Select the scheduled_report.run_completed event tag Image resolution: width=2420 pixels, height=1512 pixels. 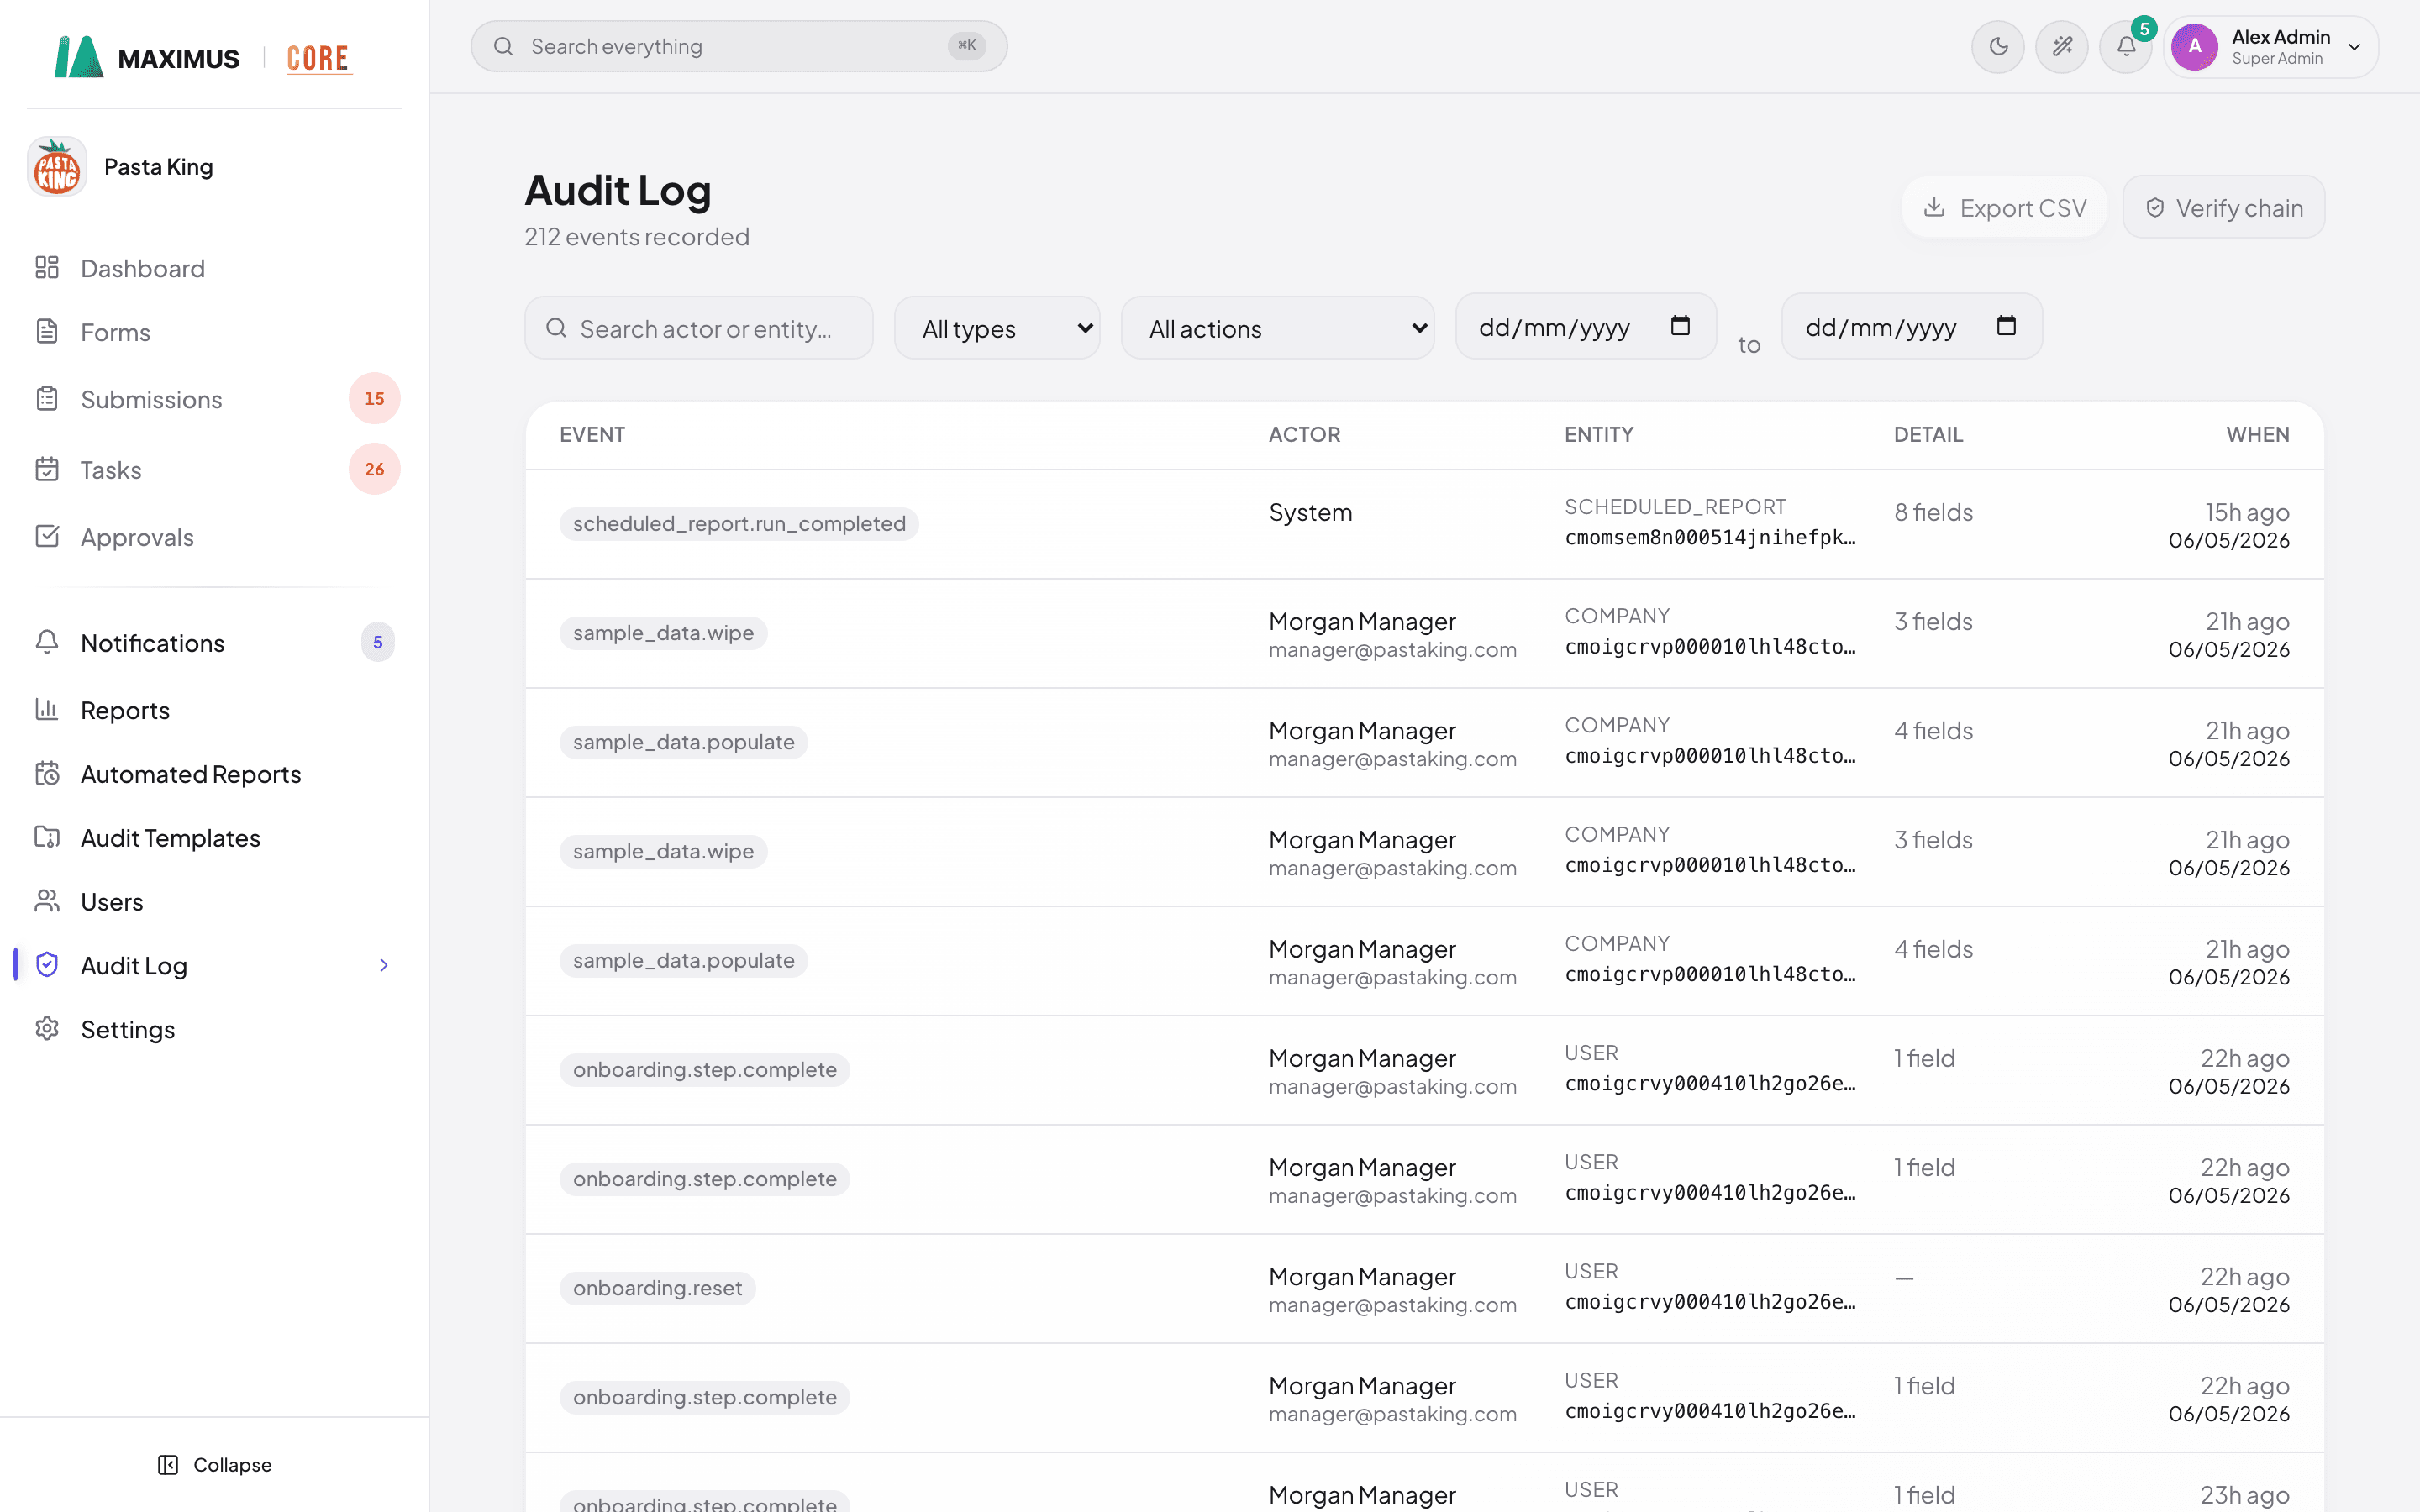click(739, 524)
